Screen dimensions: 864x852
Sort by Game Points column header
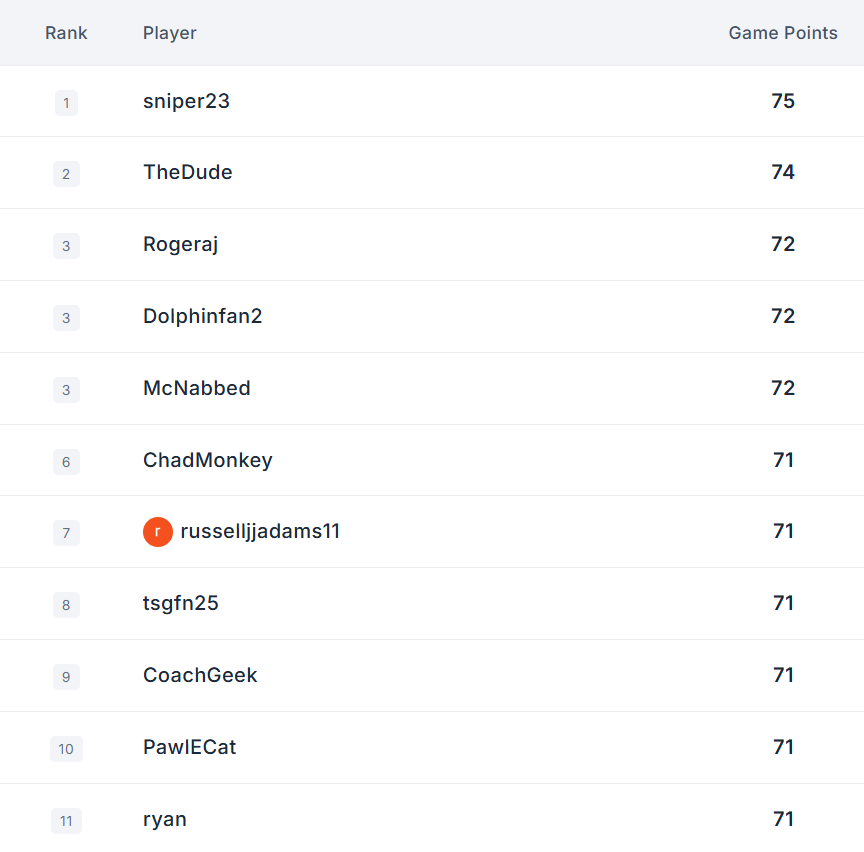[783, 33]
